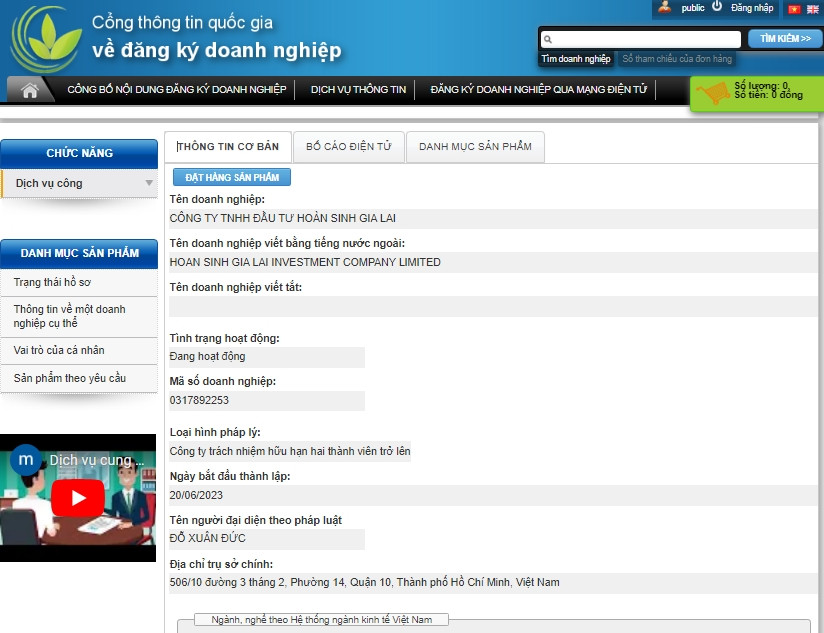This screenshot has height=633, width=824.
Task: Switch language using the UK flag
Action: 812,9
